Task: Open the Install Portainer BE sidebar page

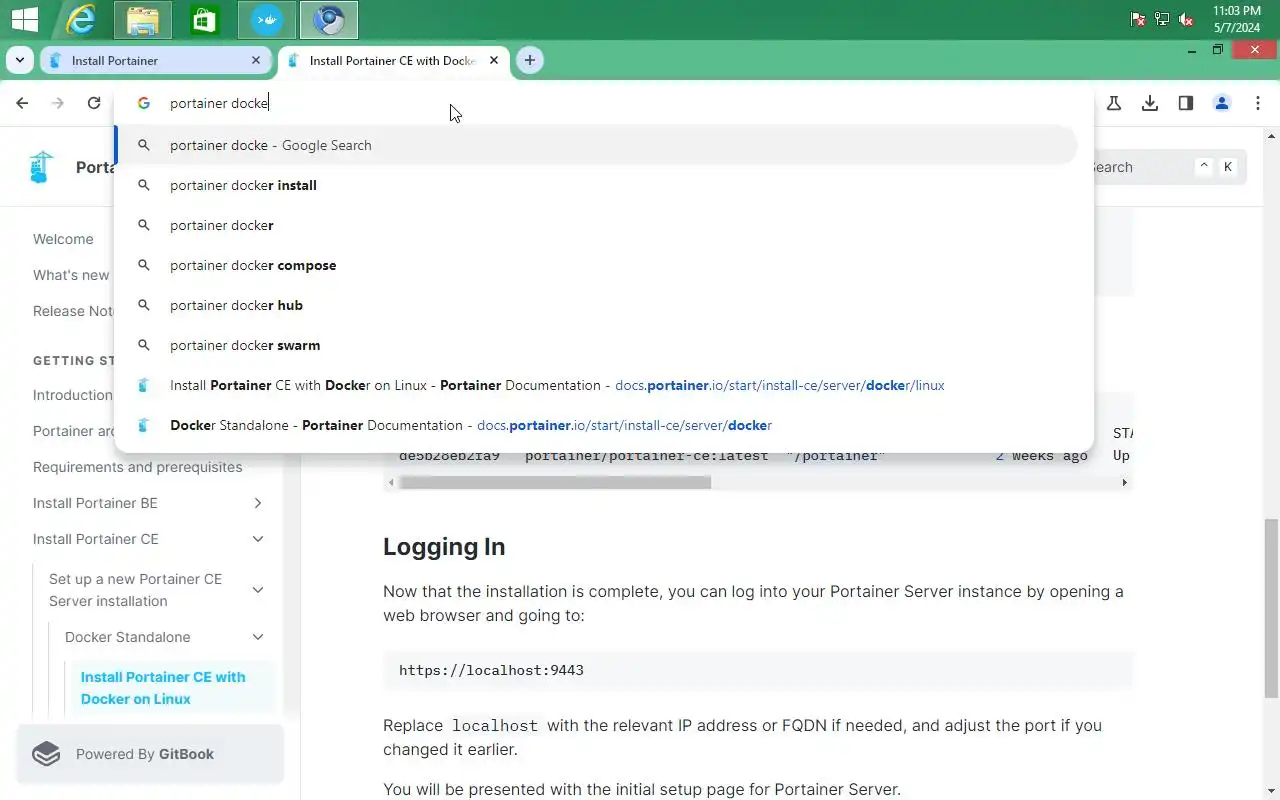Action: [95, 503]
